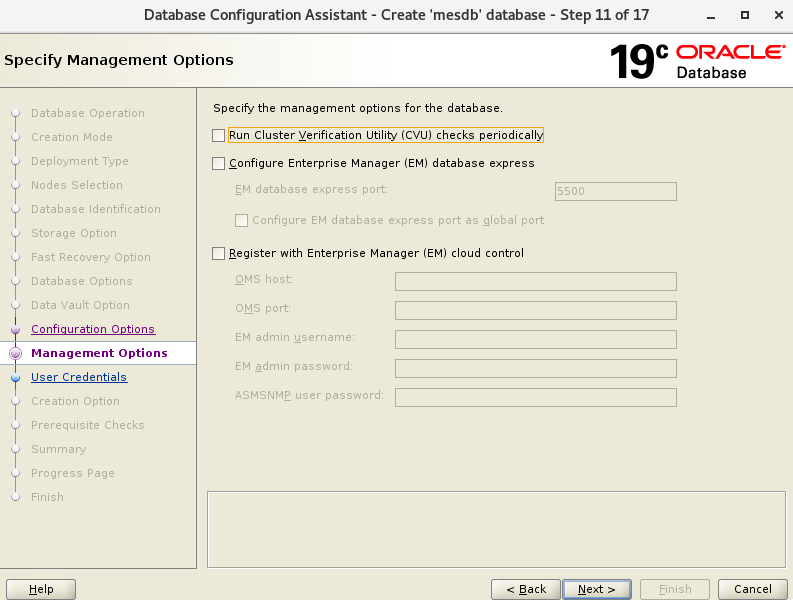Viewport: 793px width, 600px height.
Task: Select the EM admin username field
Action: 535,339
